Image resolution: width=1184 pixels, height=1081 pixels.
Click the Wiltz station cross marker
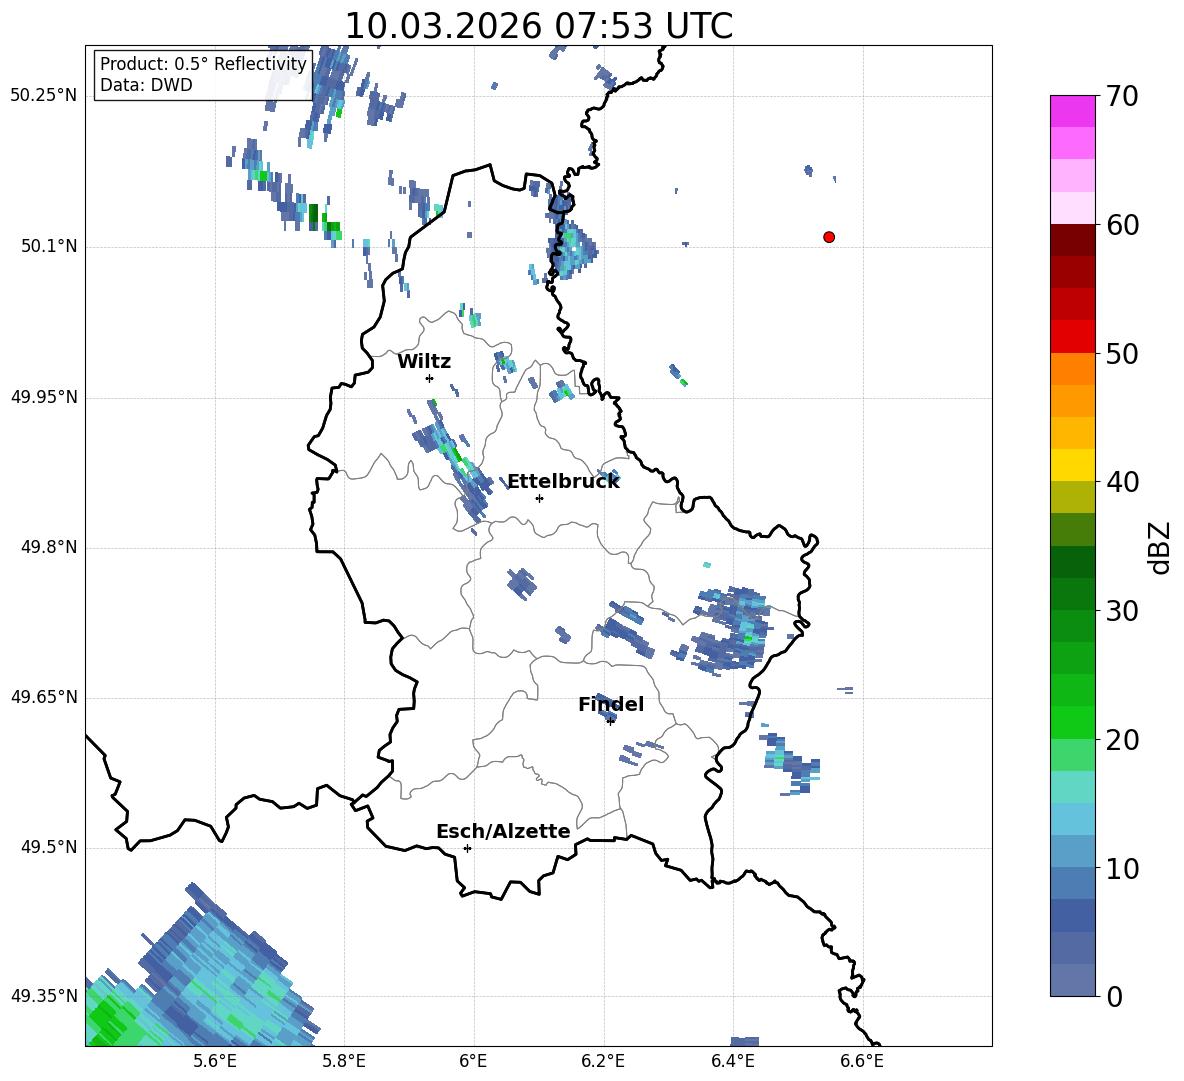(x=430, y=378)
